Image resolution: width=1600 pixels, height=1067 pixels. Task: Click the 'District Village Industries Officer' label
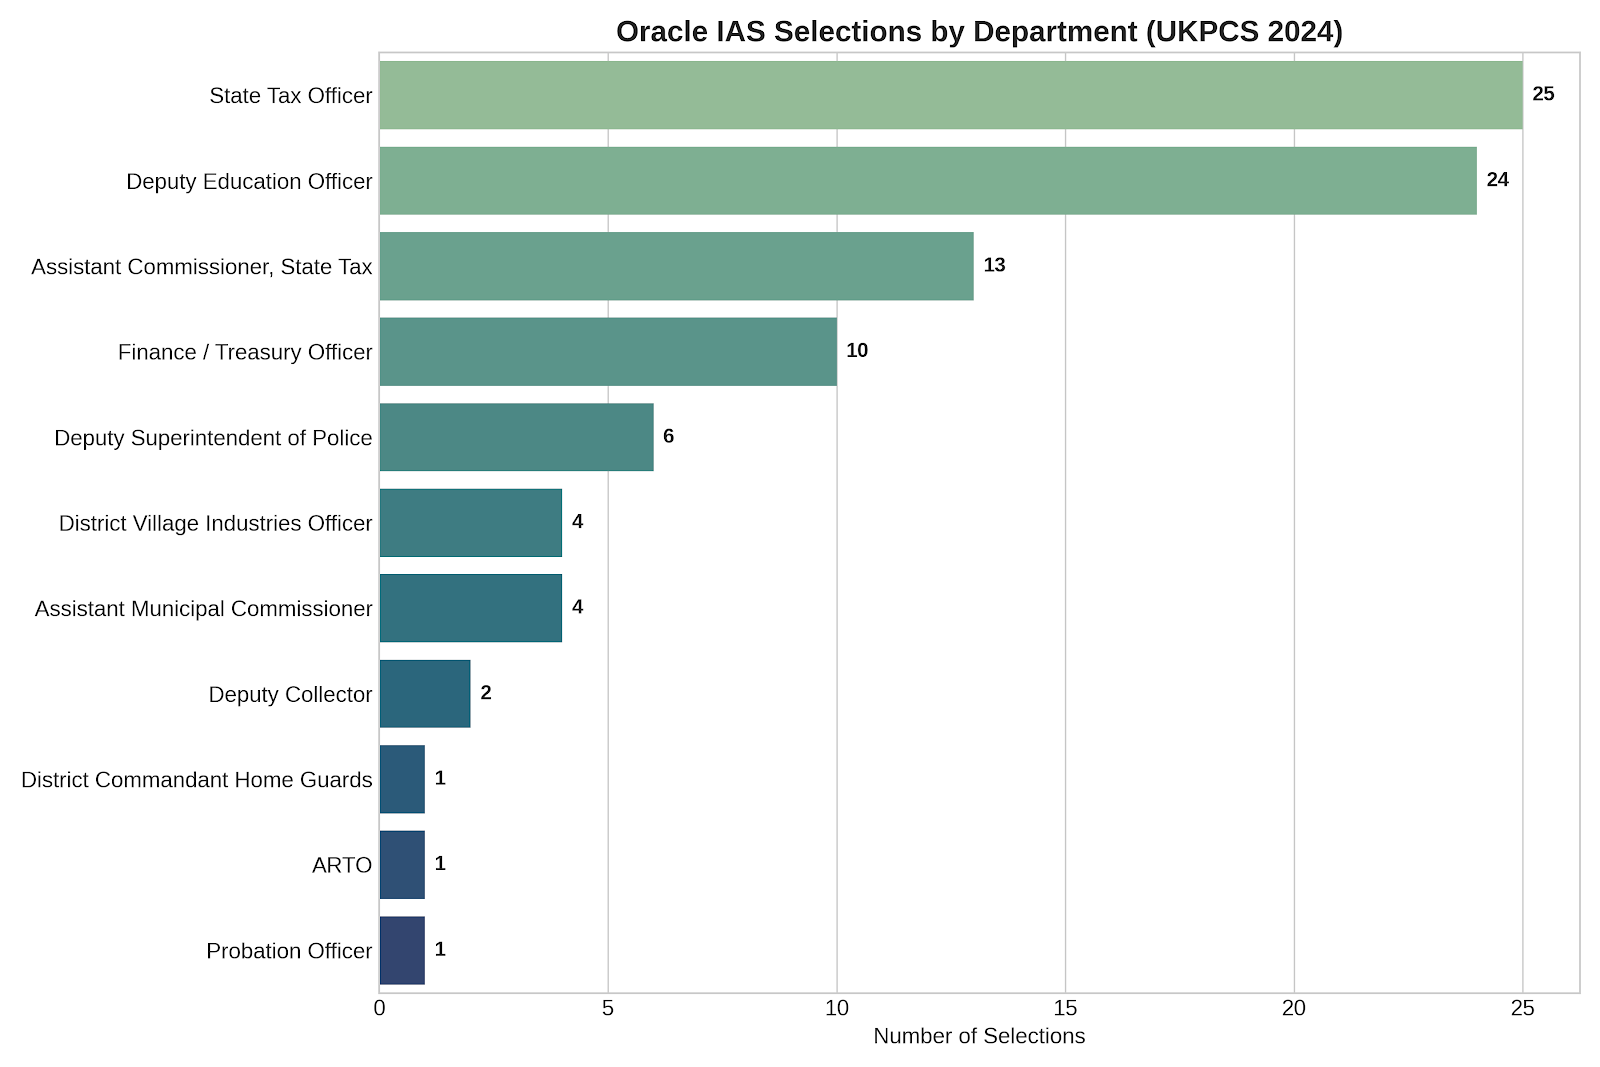coord(216,524)
